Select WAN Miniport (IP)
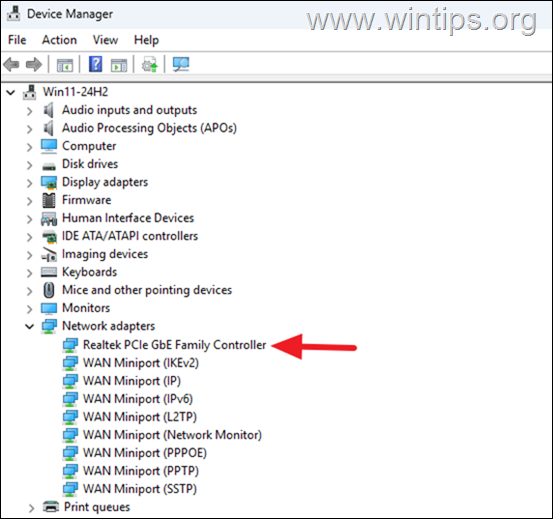This screenshot has width=553, height=519. coord(132,381)
